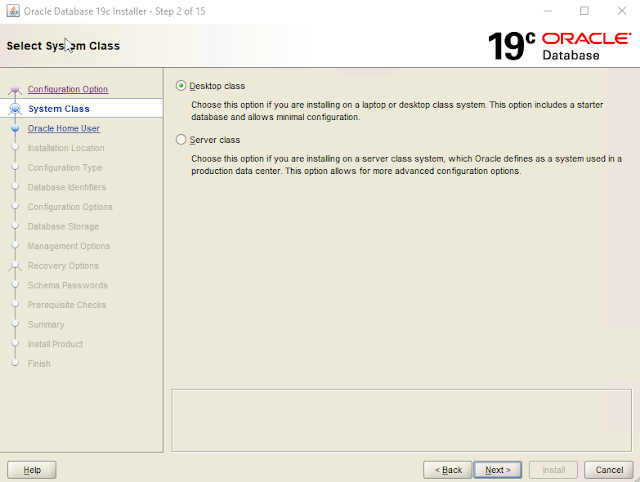640x482 pixels.
Task: Click the Finish step text
Action: click(x=39, y=364)
